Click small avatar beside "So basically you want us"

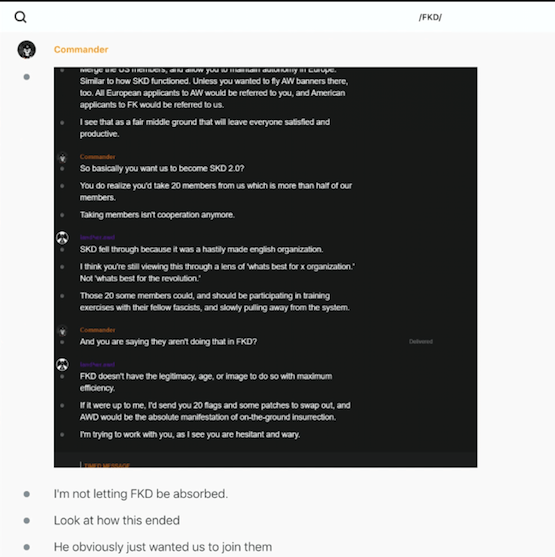pyautogui.click(x=63, y=158)
